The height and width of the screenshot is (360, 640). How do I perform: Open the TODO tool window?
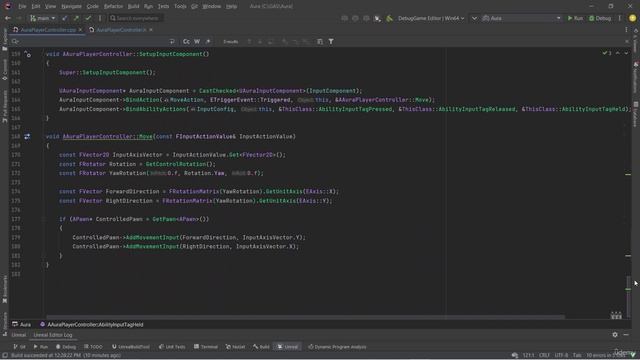93,347
